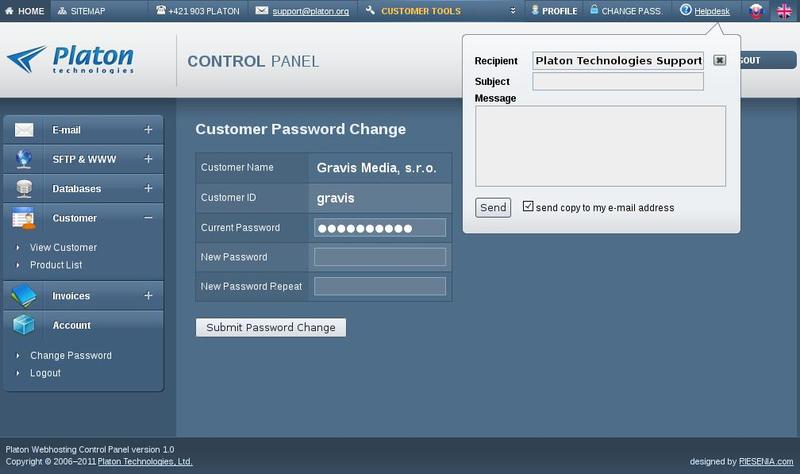Click the Gravis Media, s.r.o. customer name
This screenshot has width=800, height=474.
(x=377, y=168)
